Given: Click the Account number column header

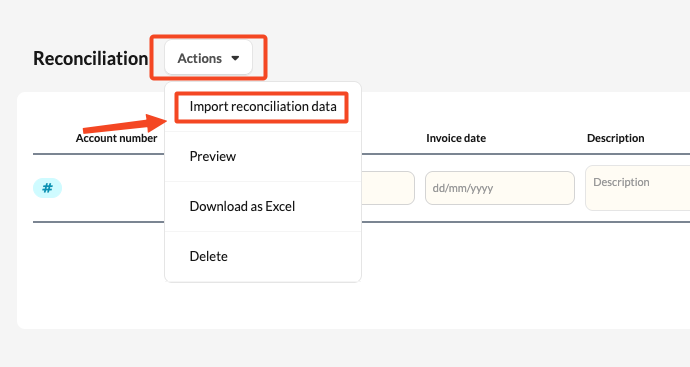Looking at the screenshot, I should pos(116,138).
